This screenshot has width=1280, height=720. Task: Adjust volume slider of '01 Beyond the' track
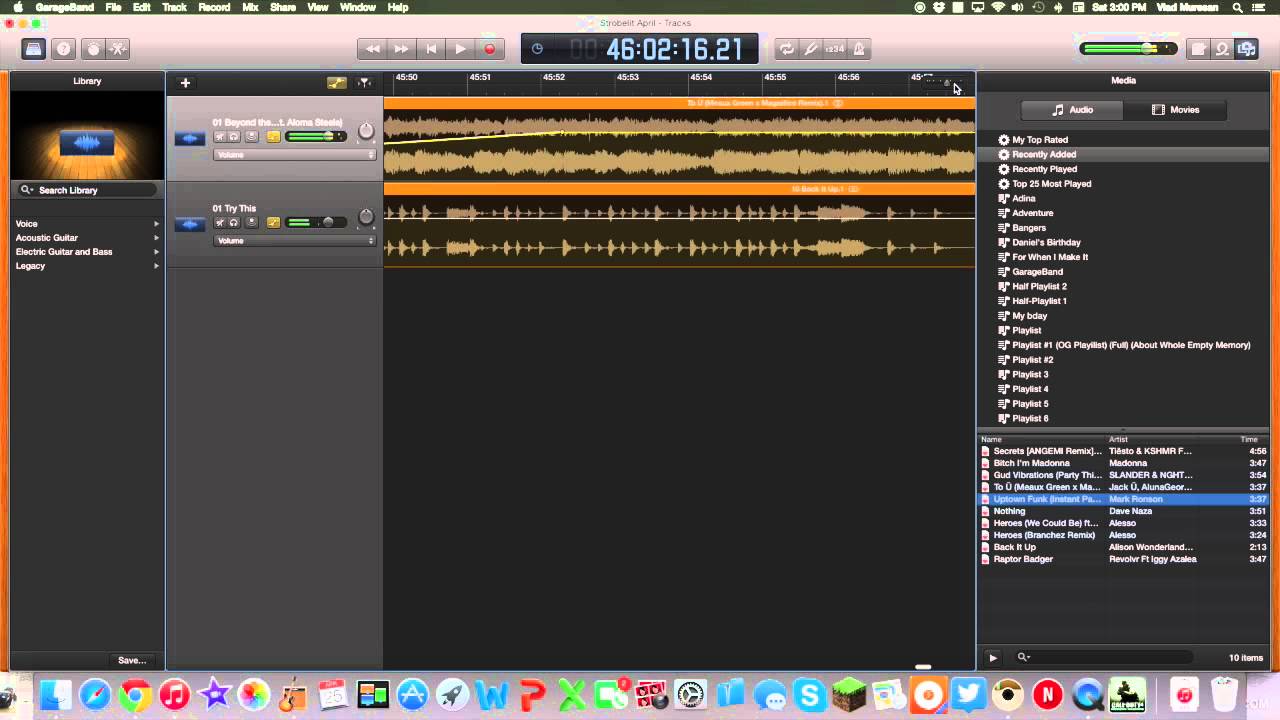316,137
